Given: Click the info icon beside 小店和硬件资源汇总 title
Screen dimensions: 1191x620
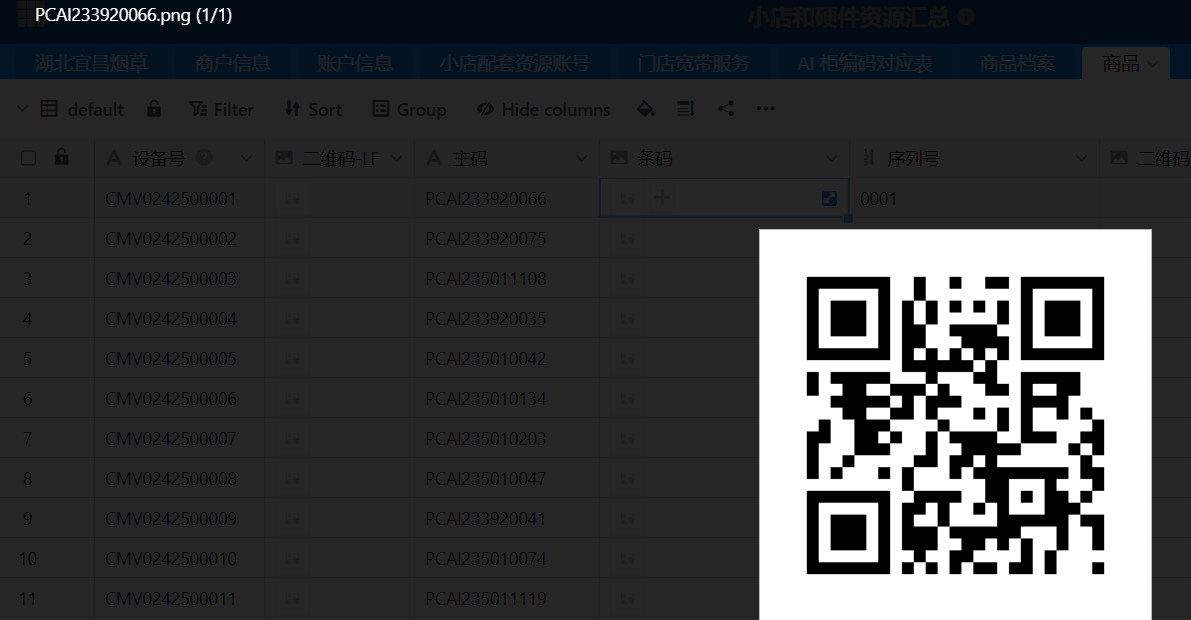Looking at the screenshot, I should coord(966,17).
